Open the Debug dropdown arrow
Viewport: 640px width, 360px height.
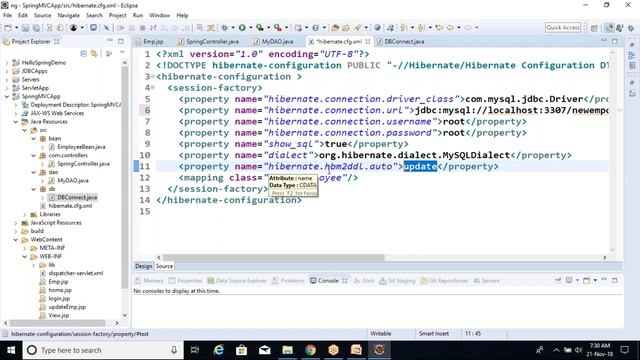pos(232,28)
